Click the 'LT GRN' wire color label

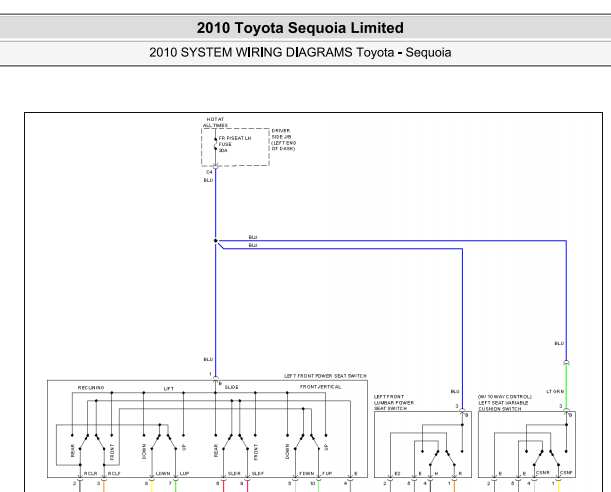coord(555,391)
